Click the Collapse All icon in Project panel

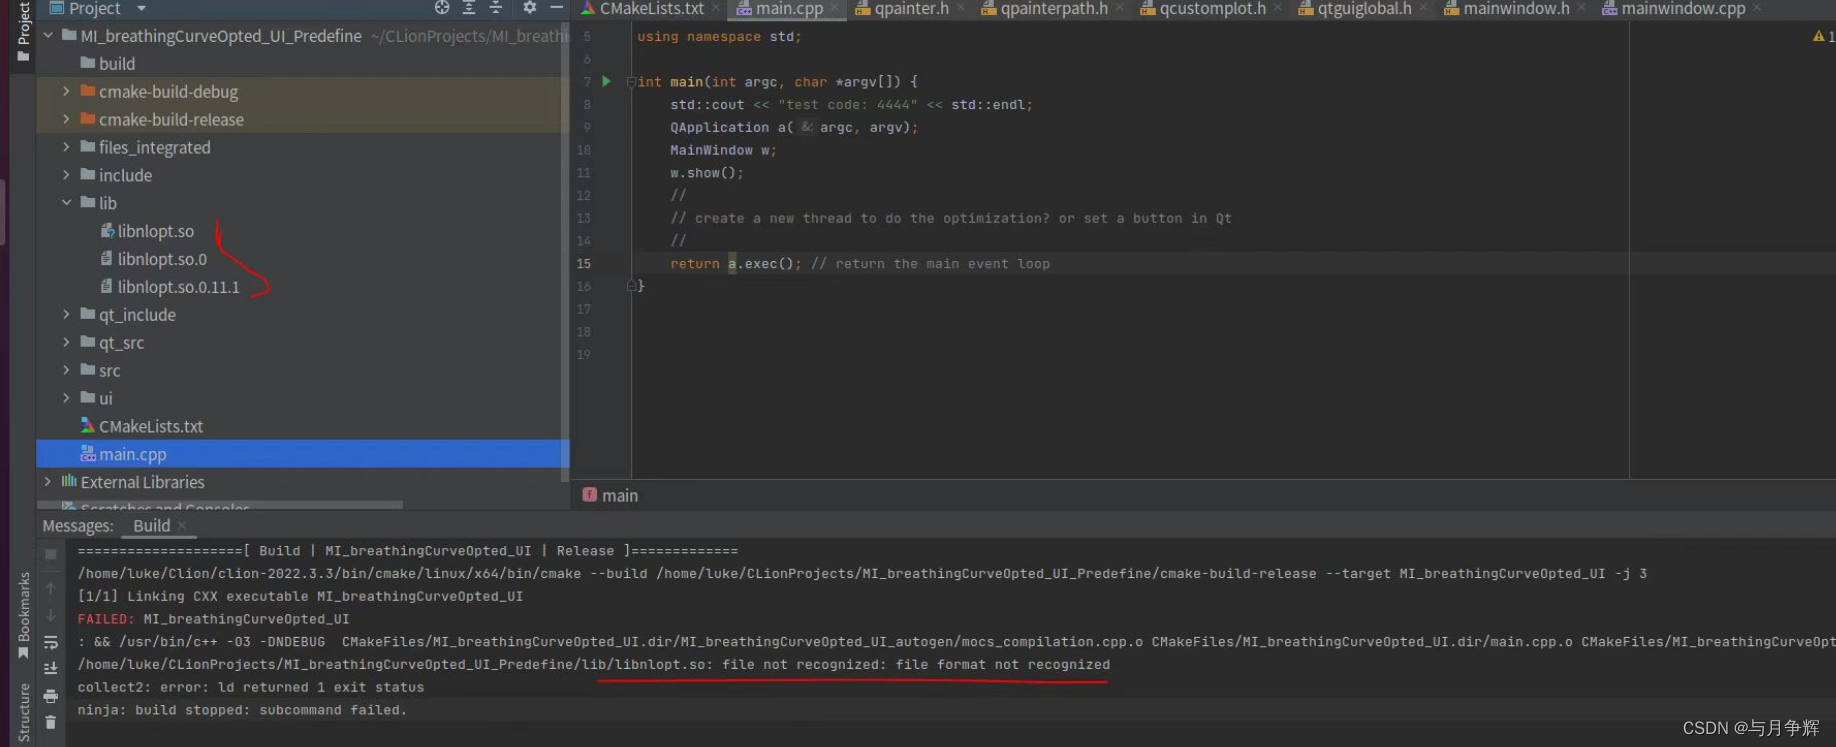point(495,8)
